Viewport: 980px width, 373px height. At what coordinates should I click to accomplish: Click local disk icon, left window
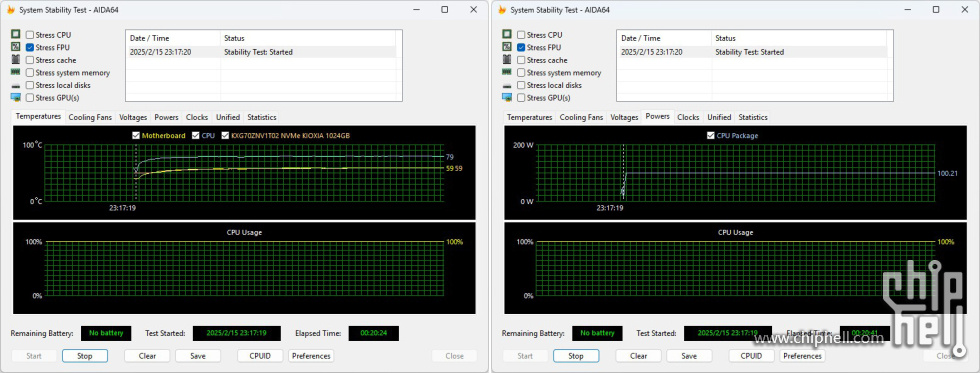16,86
